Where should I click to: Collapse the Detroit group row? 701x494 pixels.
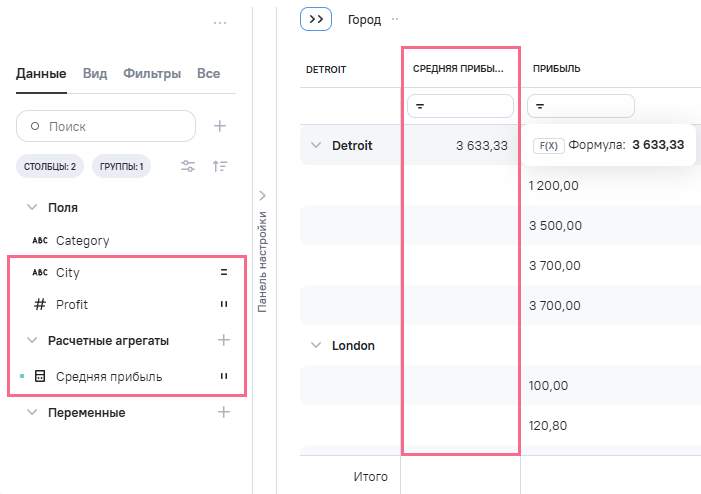317,146
